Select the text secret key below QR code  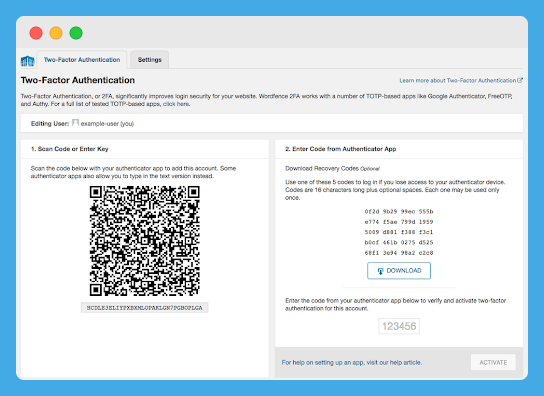point(144,308)
